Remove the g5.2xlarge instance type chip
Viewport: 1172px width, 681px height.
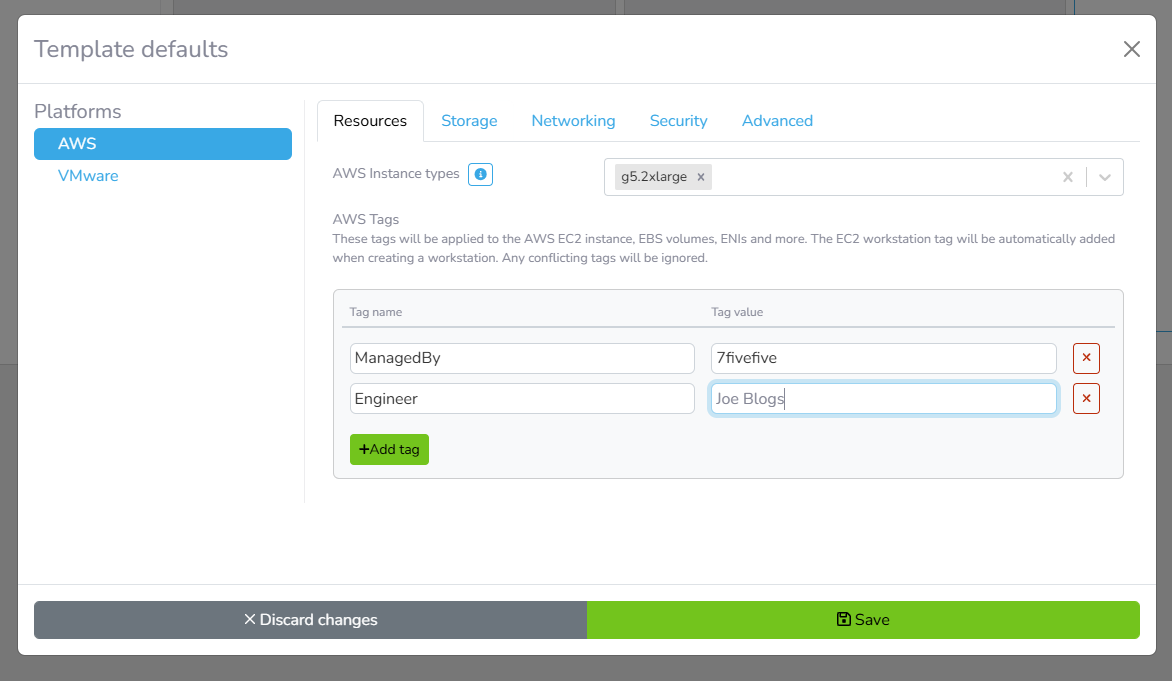(701, 177)
